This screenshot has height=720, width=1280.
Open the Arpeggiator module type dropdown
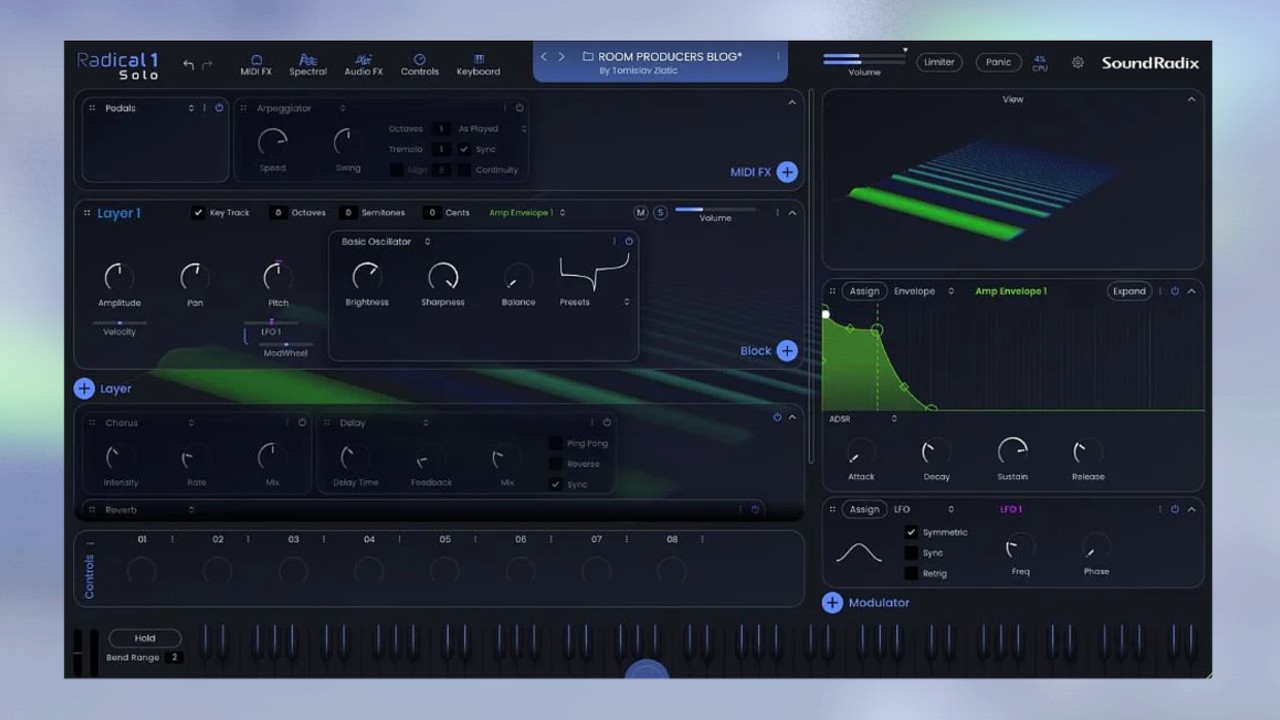point(342,108)
